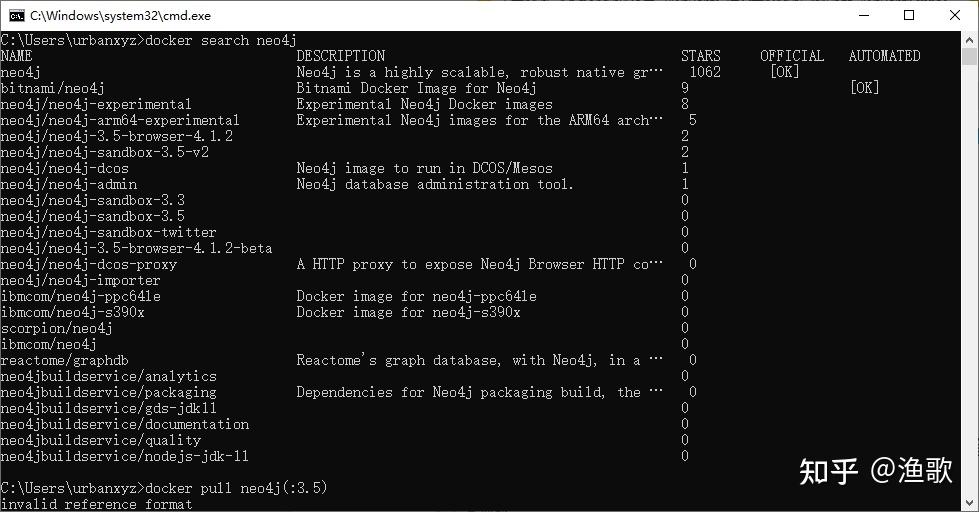The height and width of the screenshot is (512, 979).
Task: Click the DESCRIPTION column header
Action: click(341, 56)
